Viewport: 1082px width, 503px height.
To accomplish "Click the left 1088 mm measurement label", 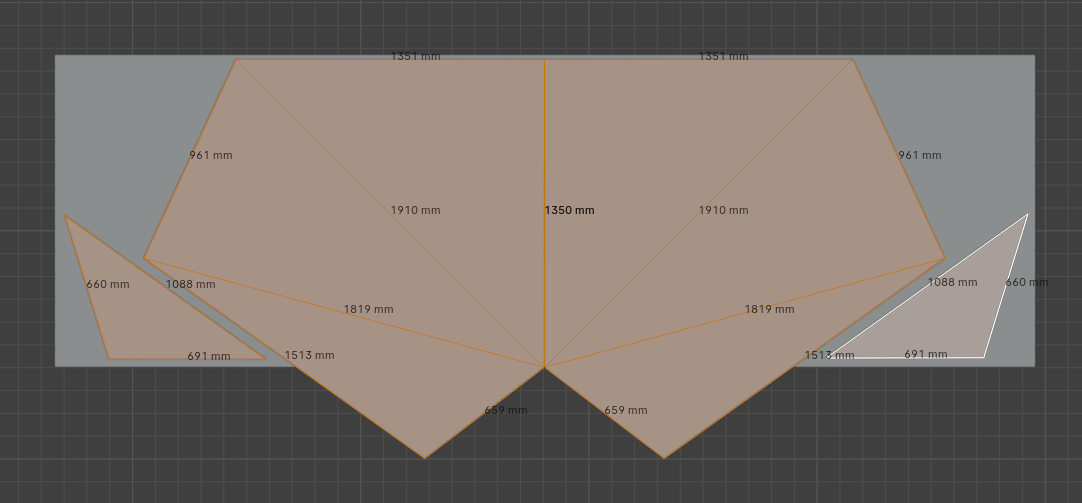I will (x=190, y=285).
